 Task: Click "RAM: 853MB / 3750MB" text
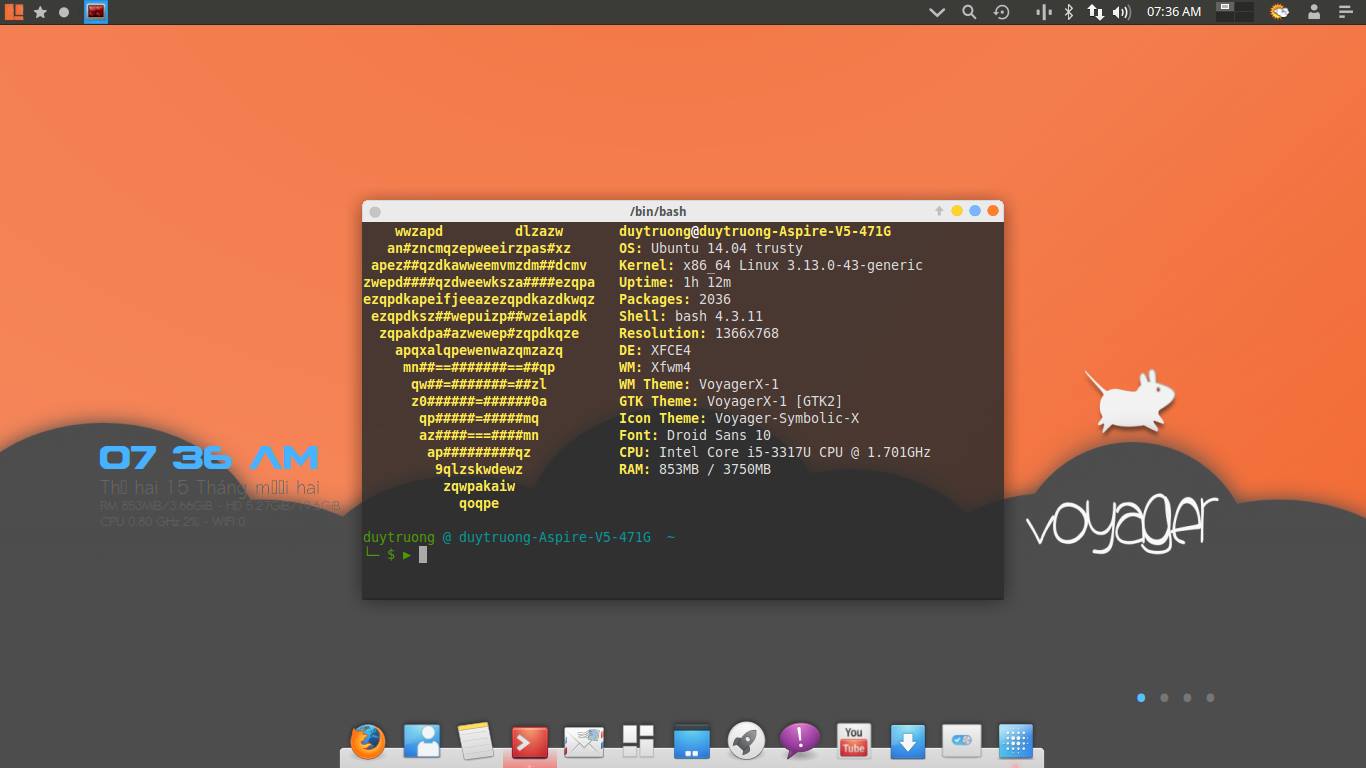coord(695,469)
